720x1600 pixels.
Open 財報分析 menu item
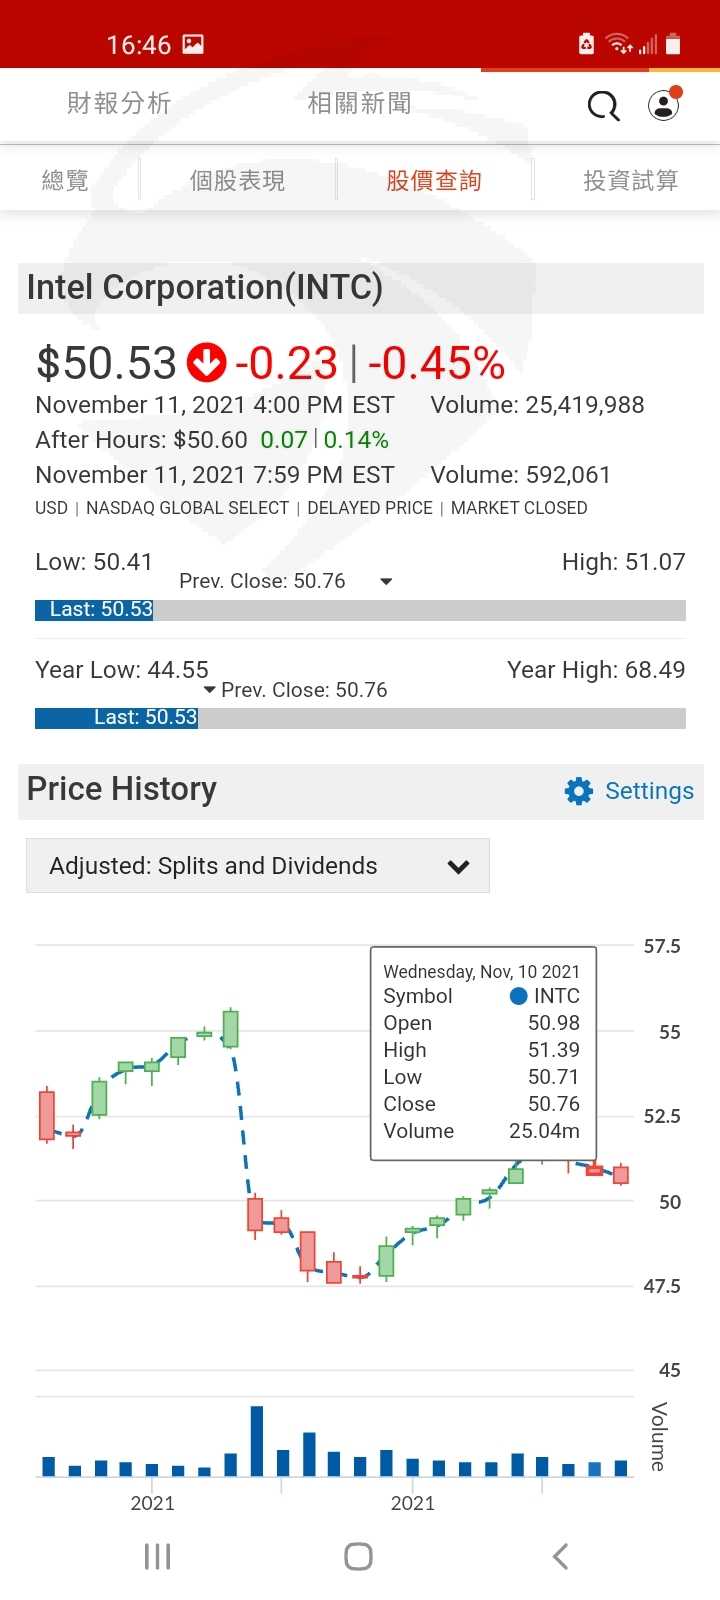[x=119, y=104]
